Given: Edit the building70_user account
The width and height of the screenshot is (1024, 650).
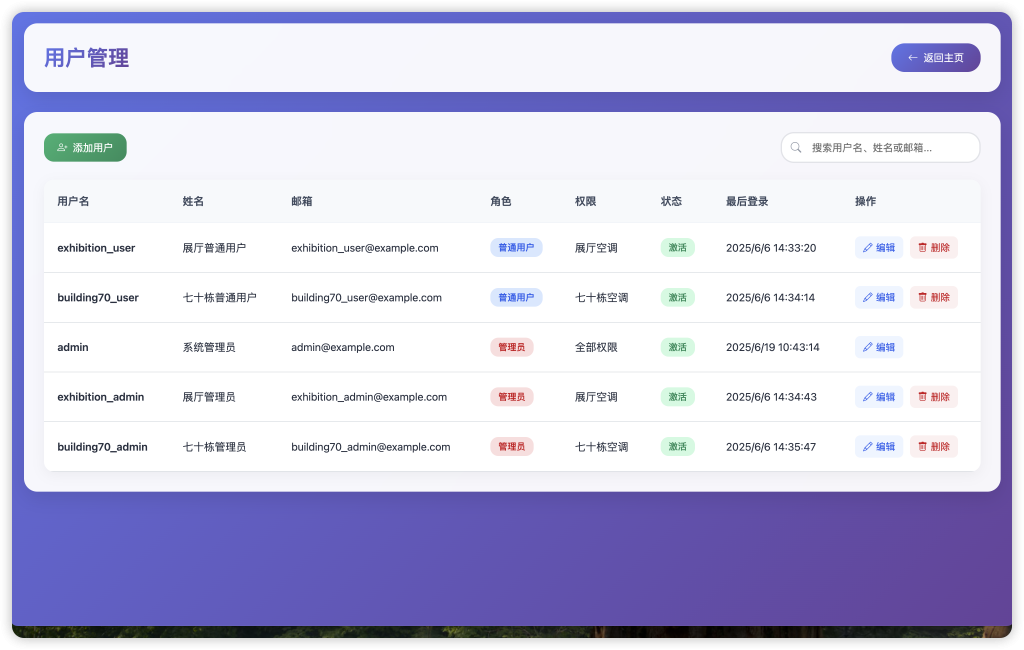Looking at the screenshot, I should (x=879, y=298).
